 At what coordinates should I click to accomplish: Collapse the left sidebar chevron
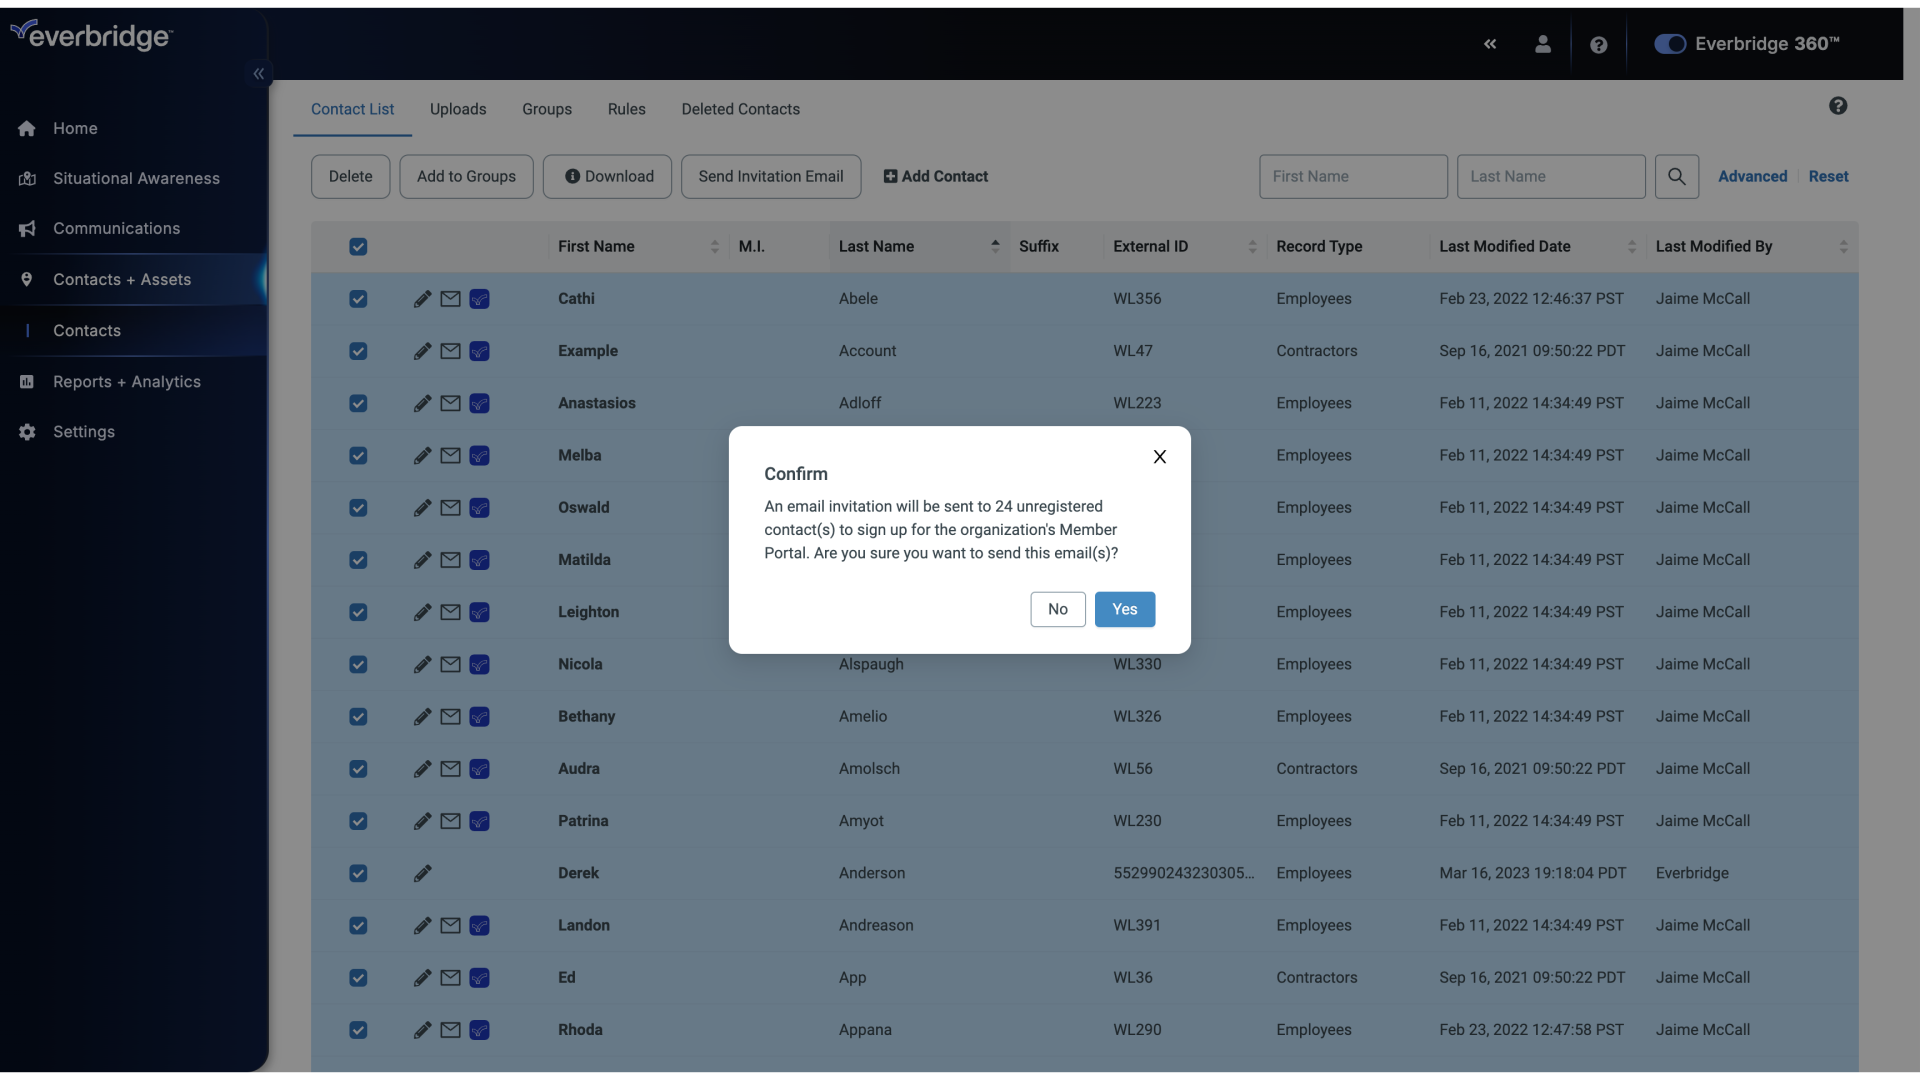[258, 73]
